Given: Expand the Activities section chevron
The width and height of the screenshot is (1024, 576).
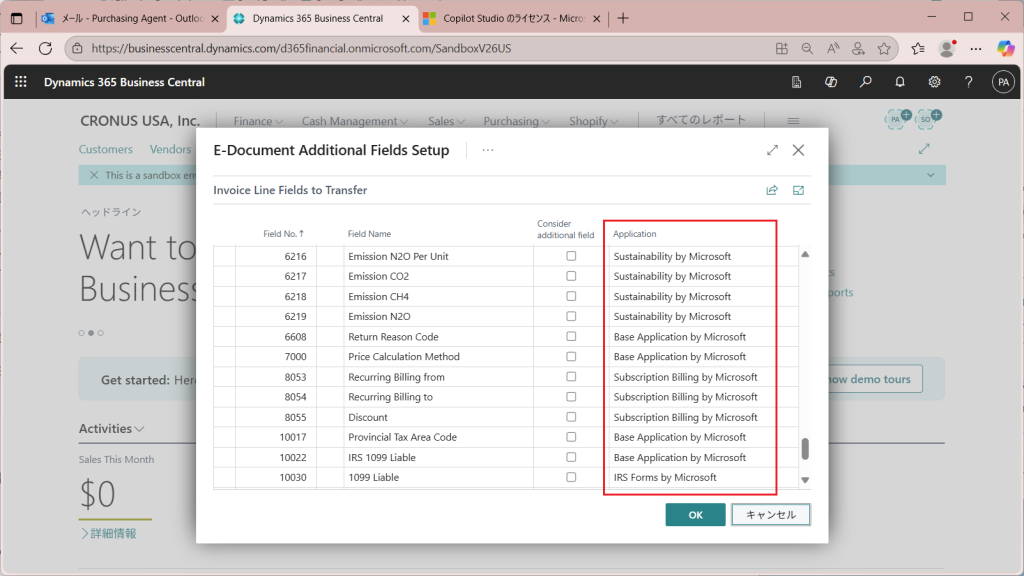Looking at the screenshot, I should pos(139,429).
